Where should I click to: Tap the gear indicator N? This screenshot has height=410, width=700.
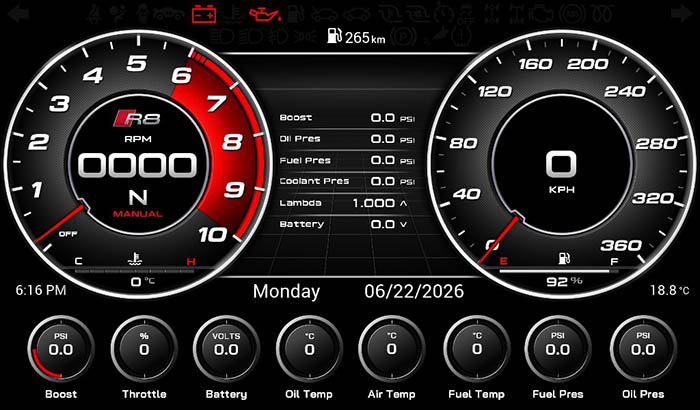point(138,197)
